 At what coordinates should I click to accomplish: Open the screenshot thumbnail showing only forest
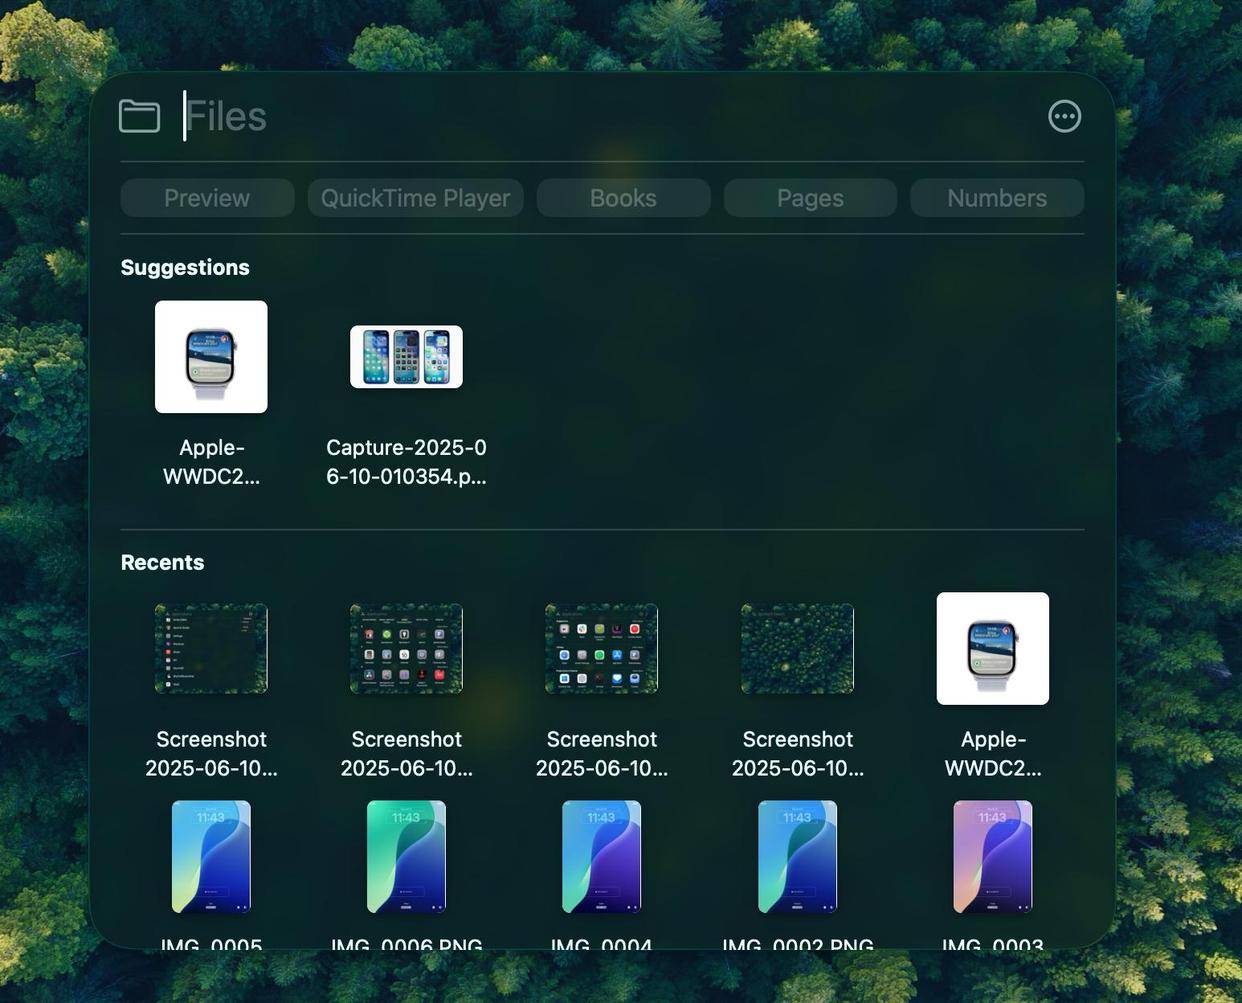tap(797, 648)
